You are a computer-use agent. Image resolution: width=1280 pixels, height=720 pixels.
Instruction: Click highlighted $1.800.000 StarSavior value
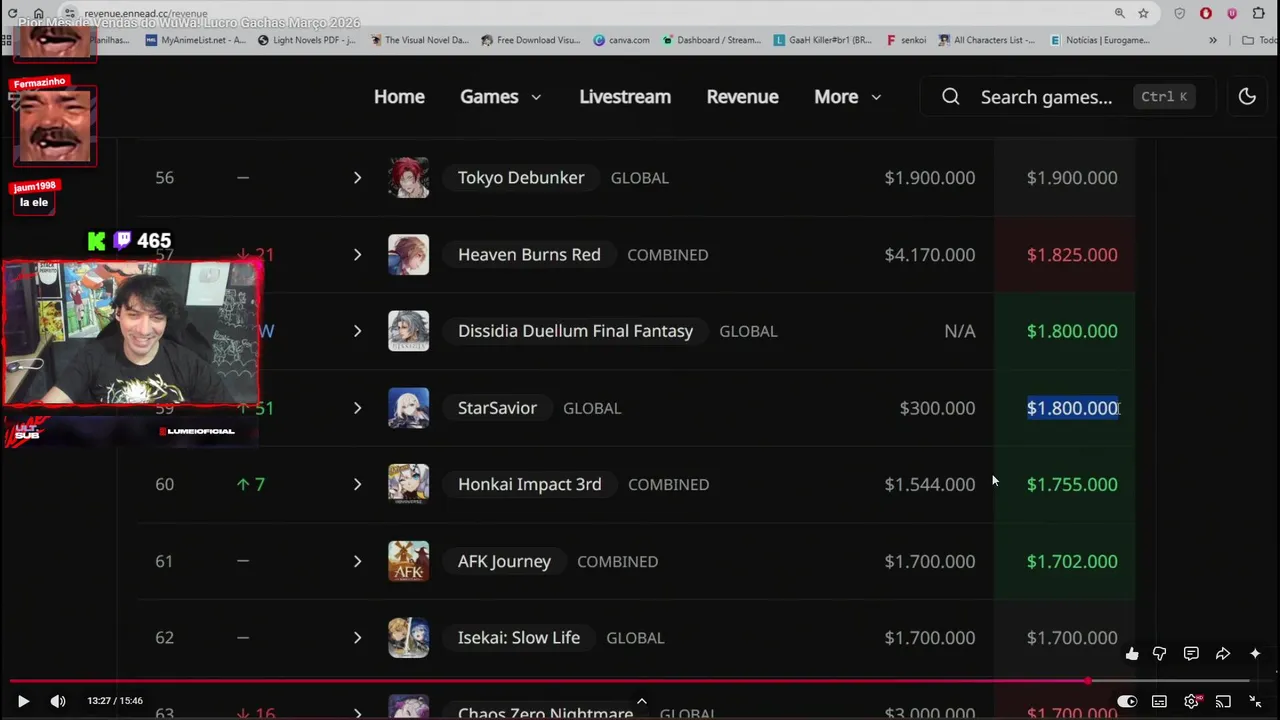1072,408
